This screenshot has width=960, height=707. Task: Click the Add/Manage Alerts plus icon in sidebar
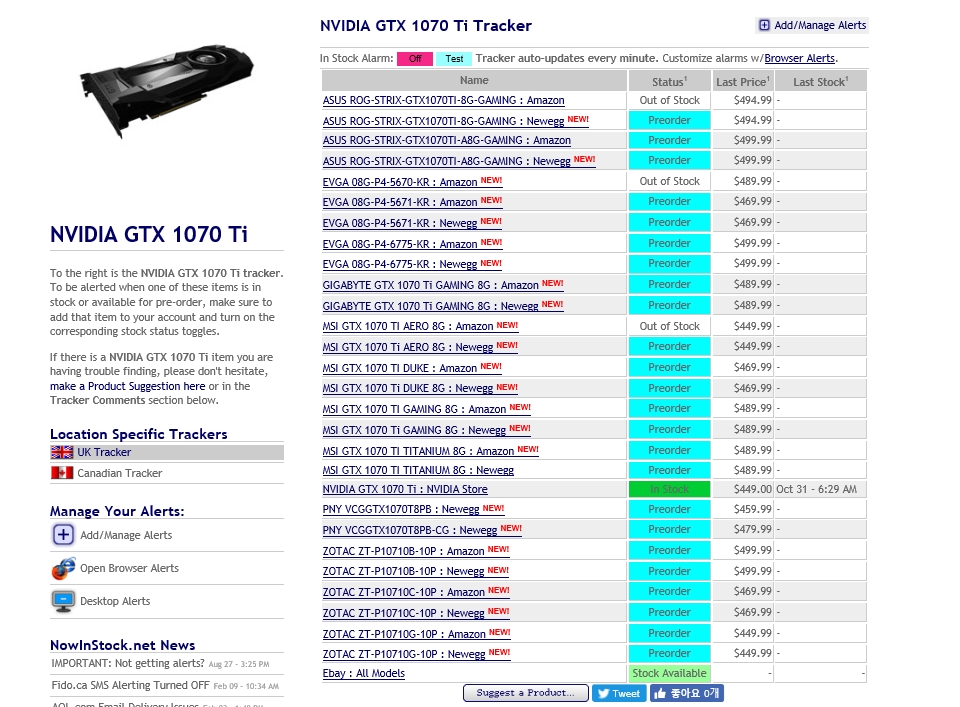[x=63, y=535]
